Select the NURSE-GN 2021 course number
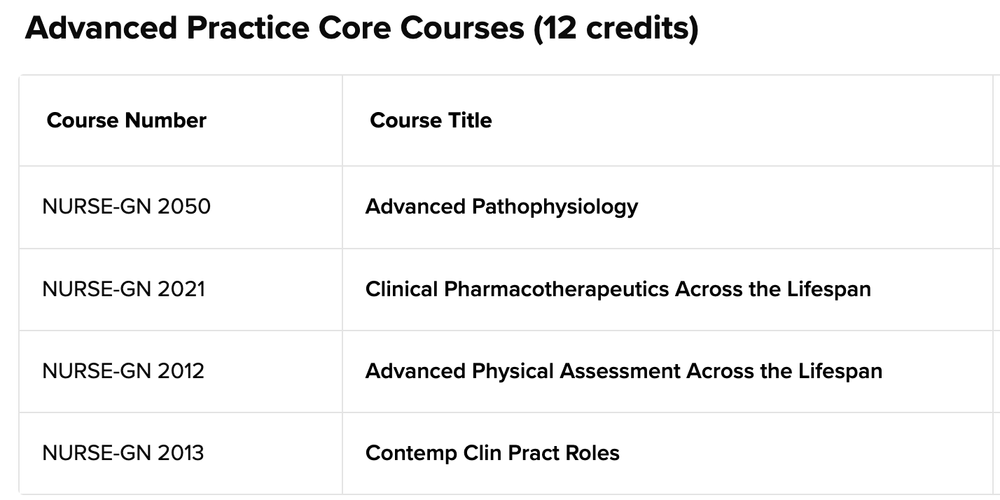This screenshot has width=1000, height=500. click(124, 289)
